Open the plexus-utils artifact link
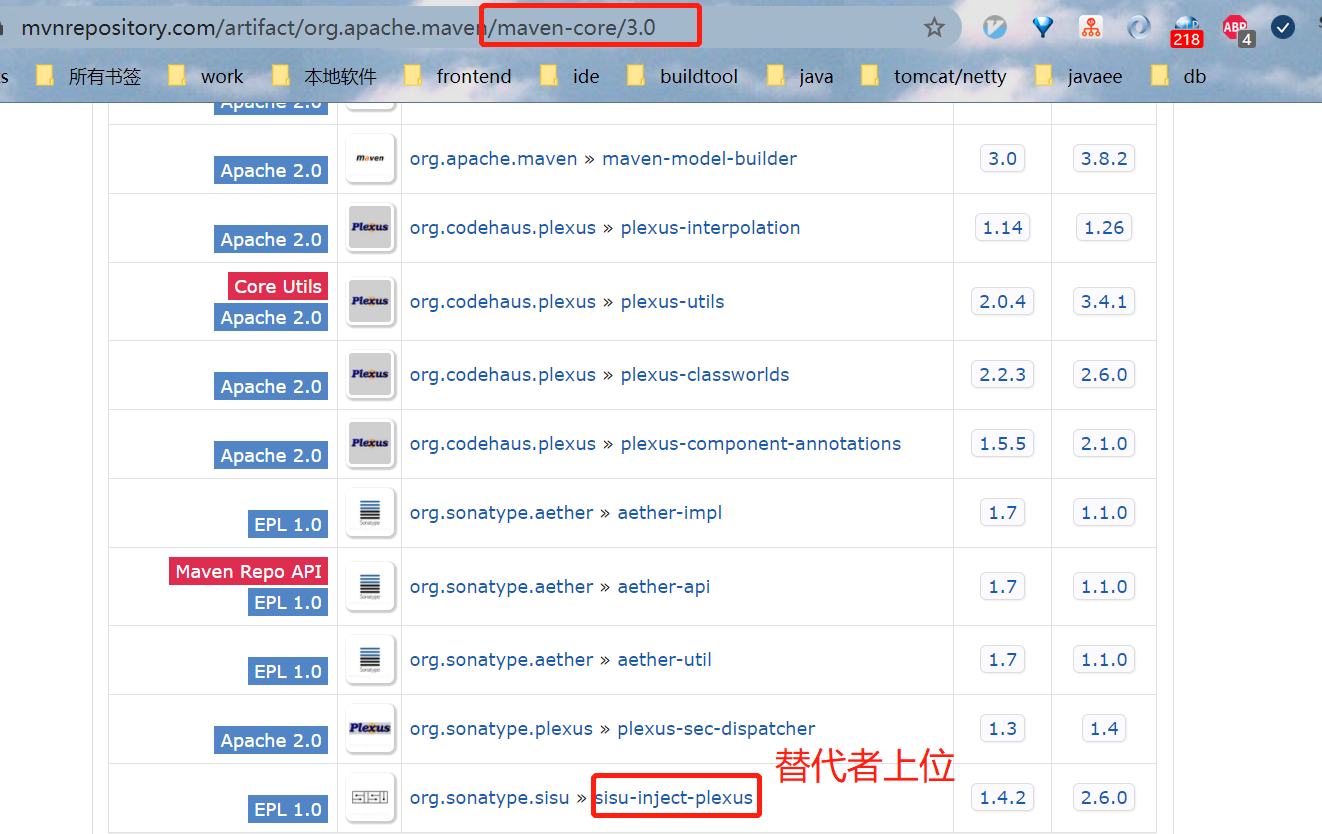1322x834 pixels. (x=672, y=301)
